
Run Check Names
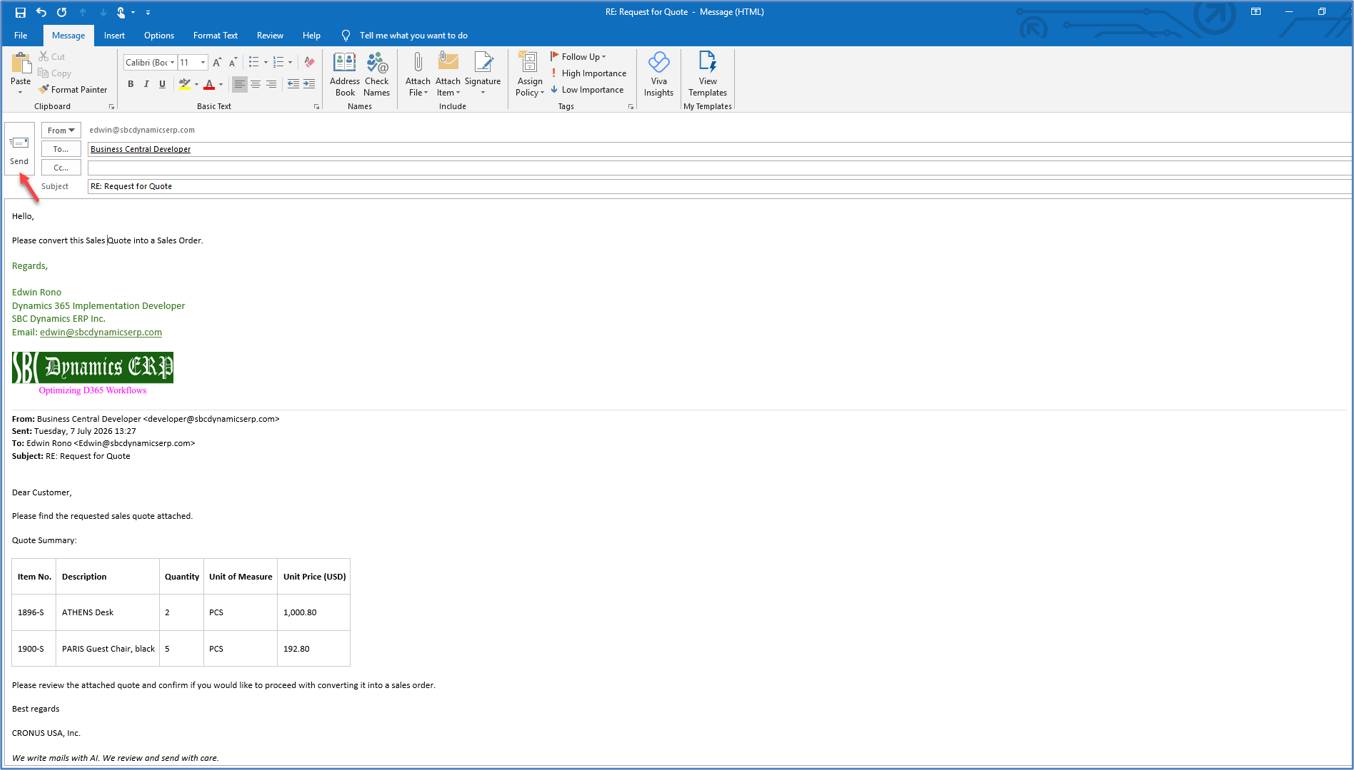click(x=377, y=74)
